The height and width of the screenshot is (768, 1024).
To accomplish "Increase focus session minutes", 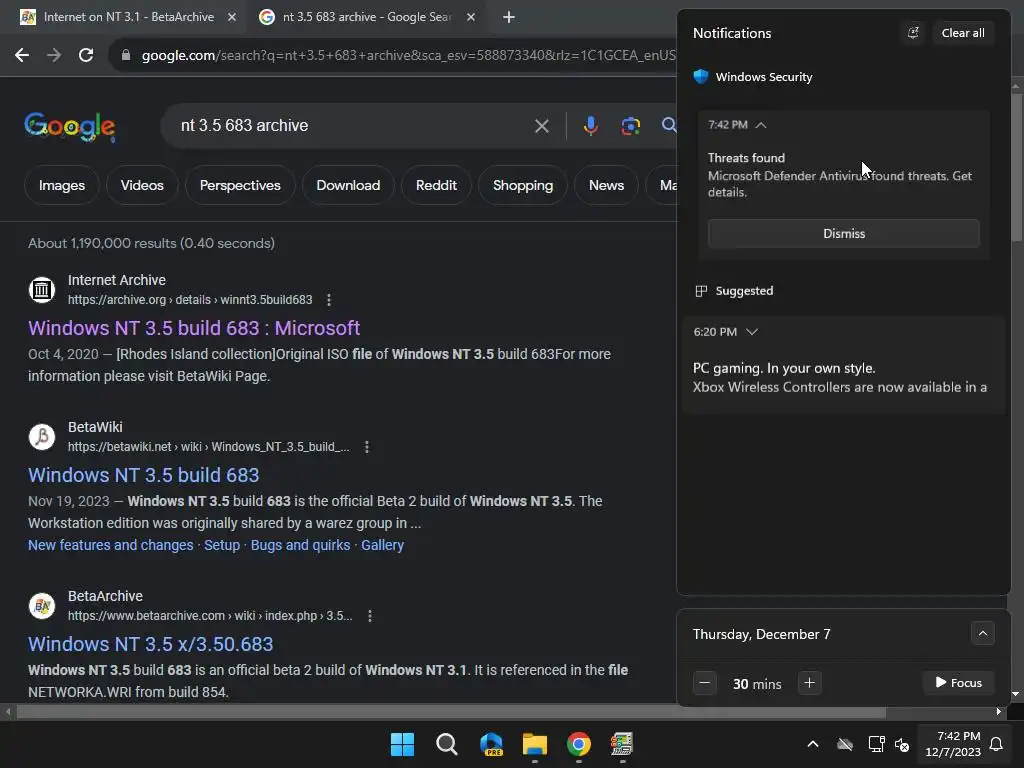I will pyautogui.click(x=809, y=683).
